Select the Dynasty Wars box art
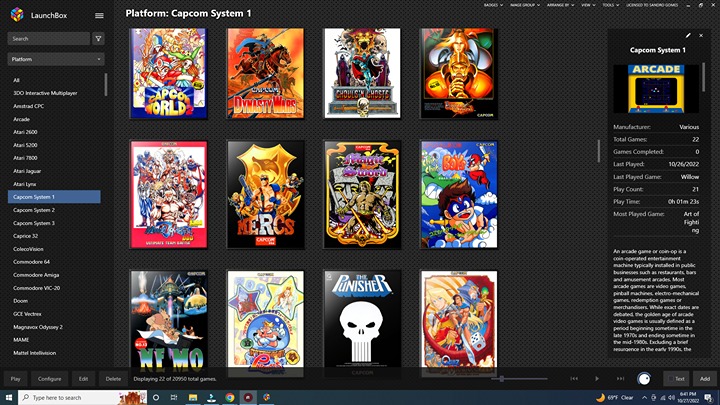720x405 pixels. 265,73
